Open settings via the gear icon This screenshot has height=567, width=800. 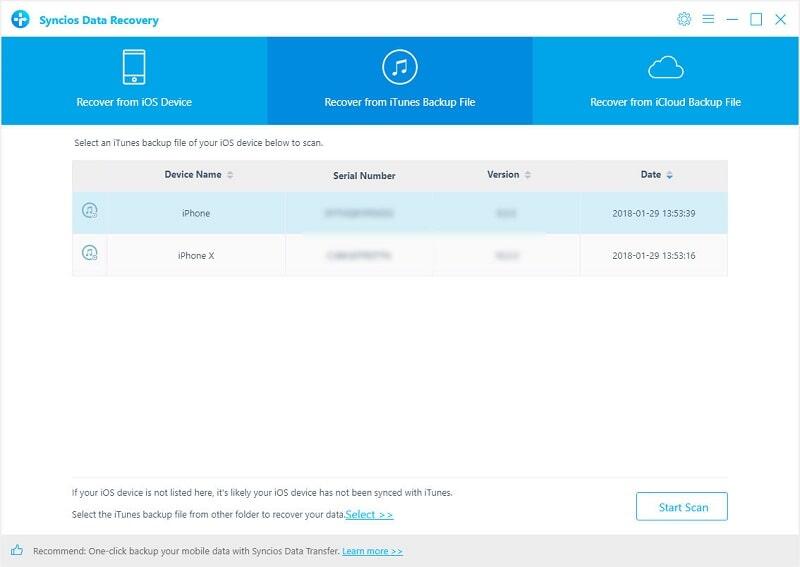pos(684,19)
